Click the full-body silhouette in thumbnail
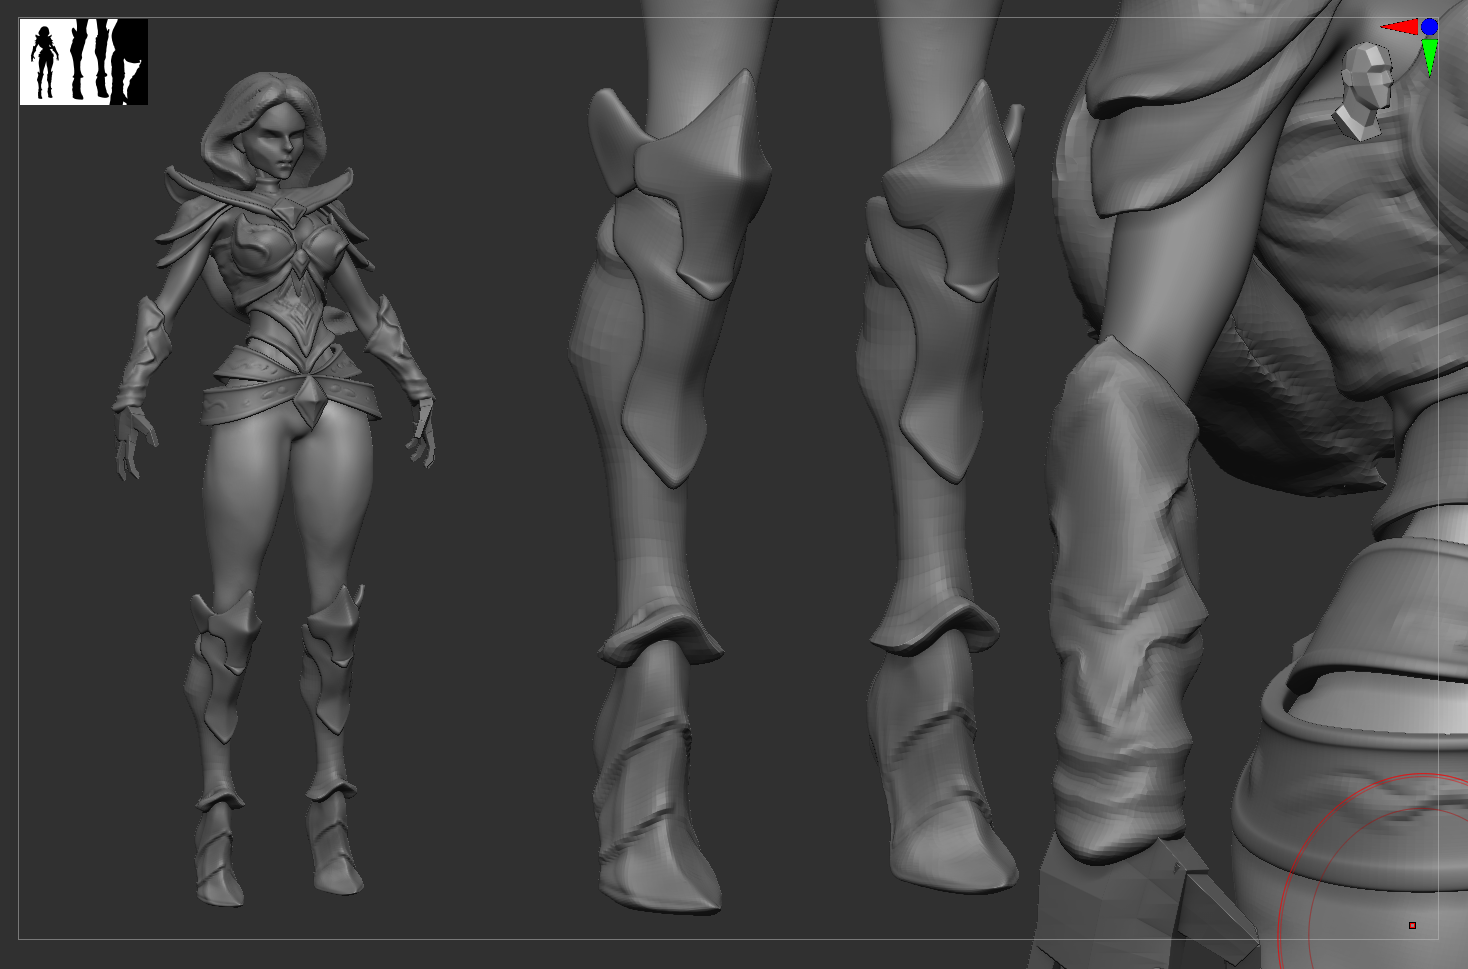Screen dimensions: 1468x969 [43, 62]
